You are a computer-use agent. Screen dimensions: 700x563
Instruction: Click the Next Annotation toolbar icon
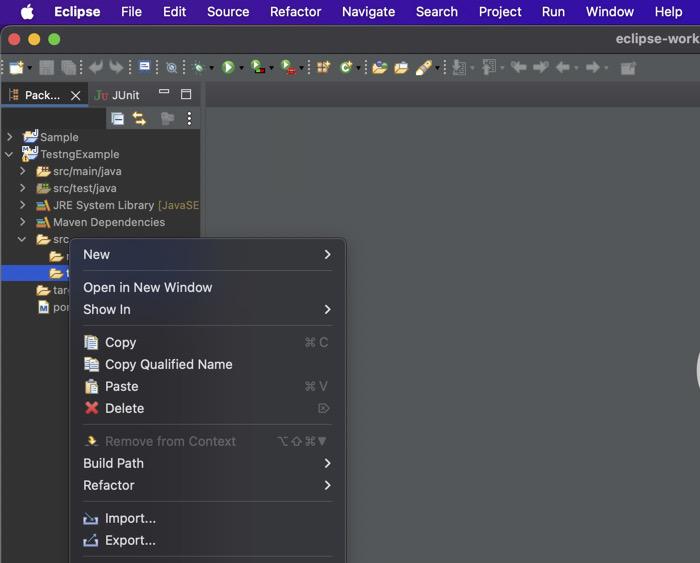coord(458,67)
